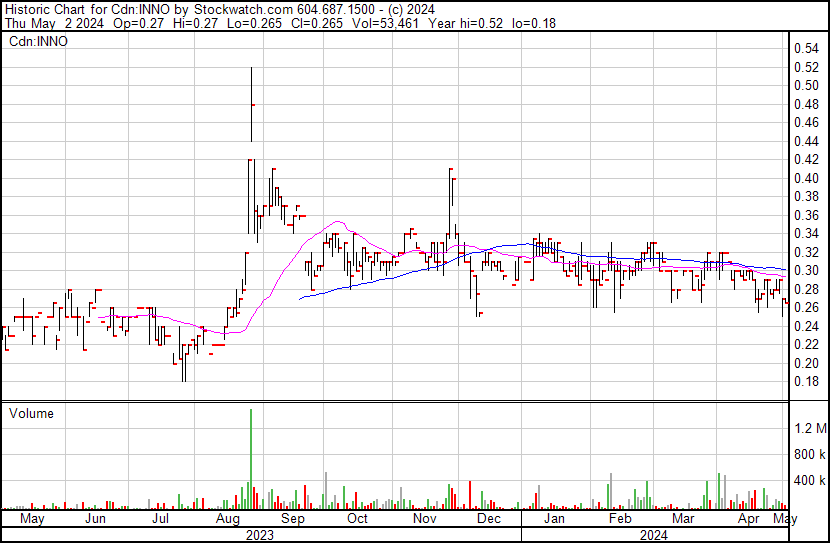Click the Dec month label

pos(489,518)
